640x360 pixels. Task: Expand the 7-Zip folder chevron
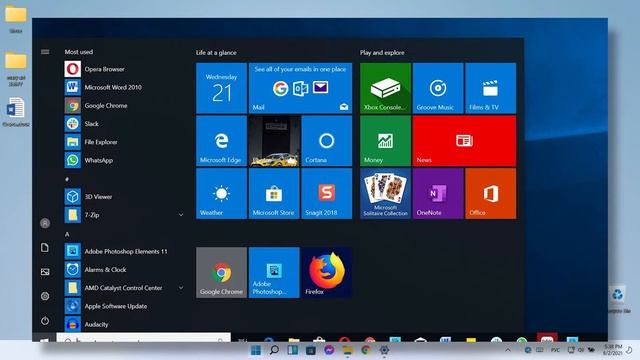181,215
